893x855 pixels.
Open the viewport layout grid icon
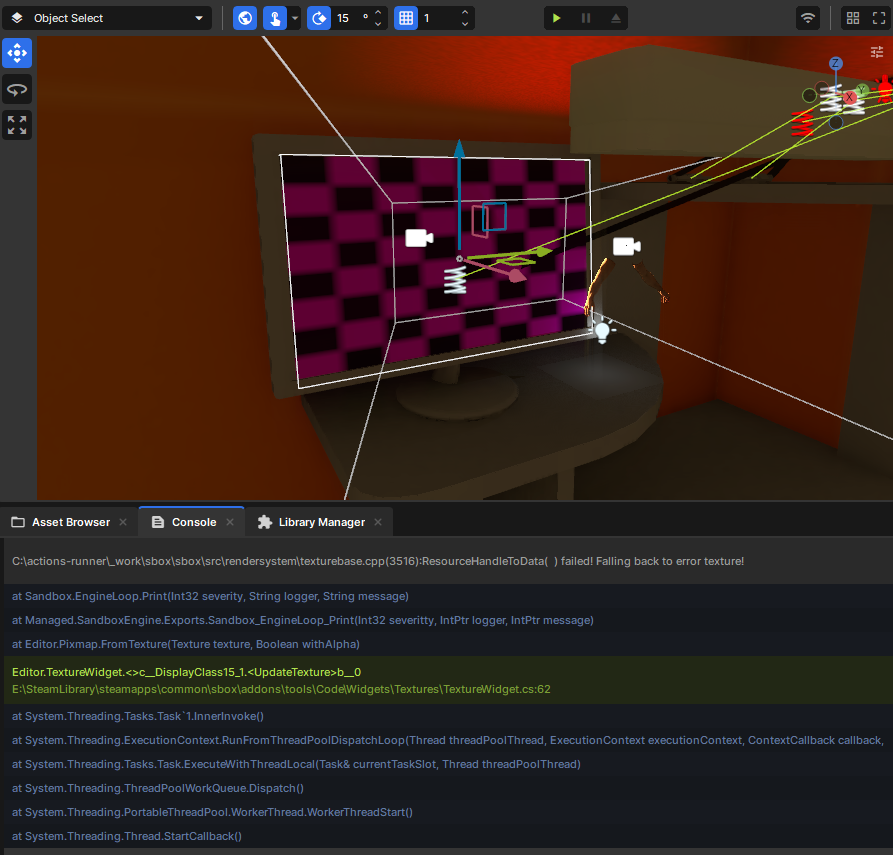pos(853,18)
